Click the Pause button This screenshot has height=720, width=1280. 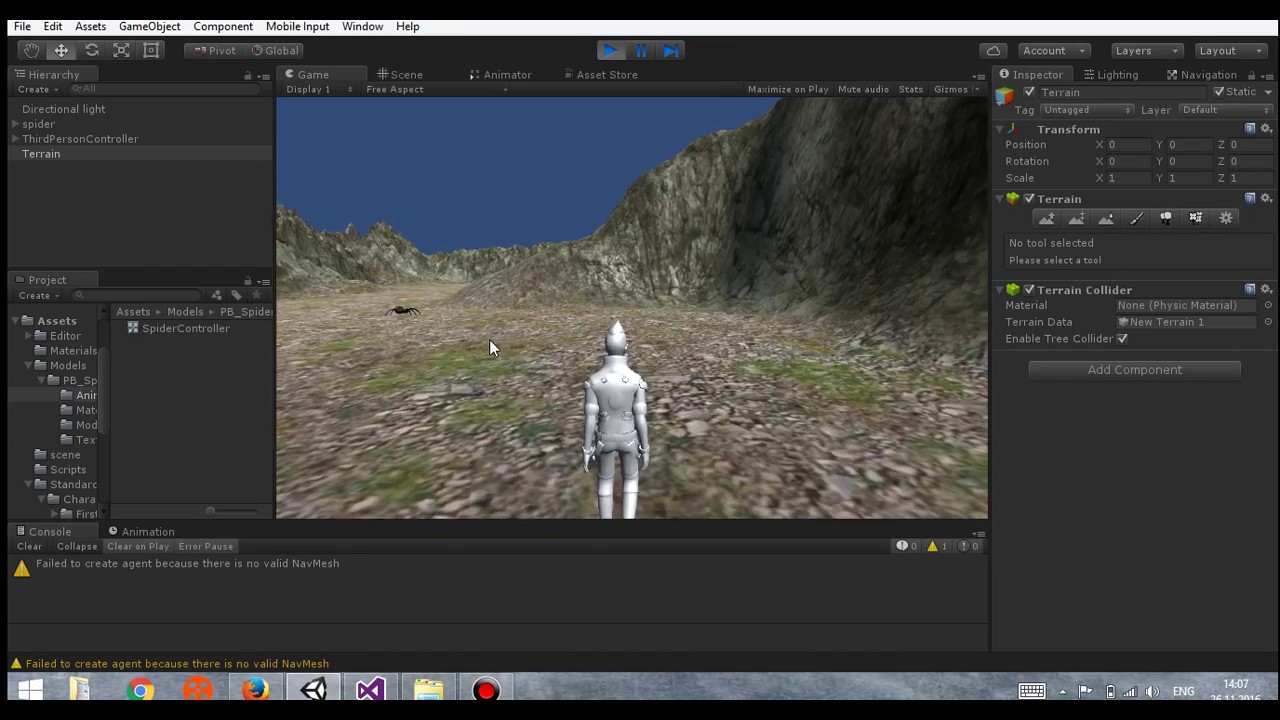tap(641, 50)
